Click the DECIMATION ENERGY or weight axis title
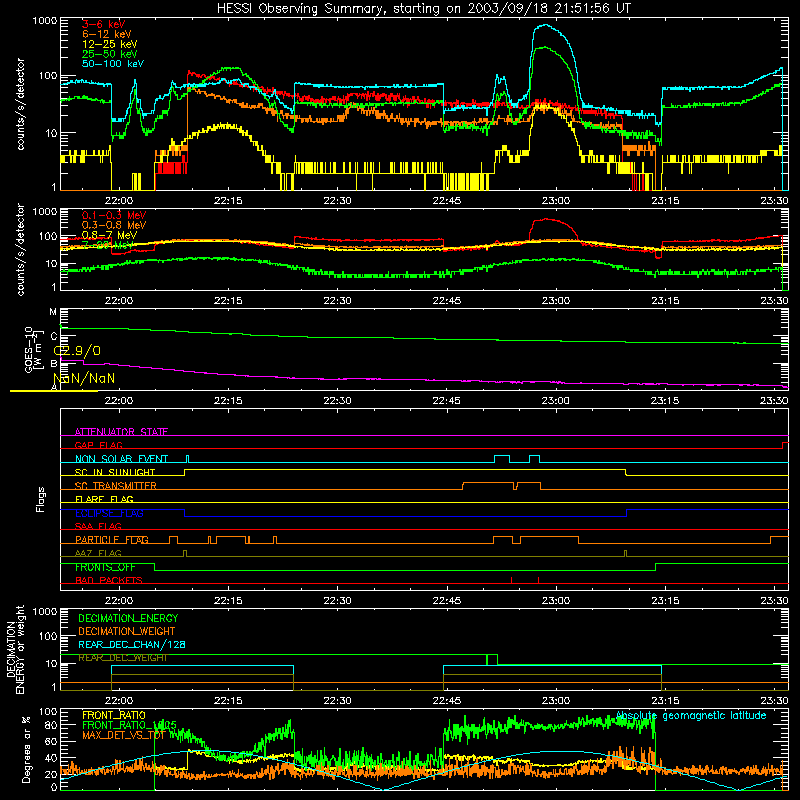Screen dimensions: 800x800 tap(15, 650)
